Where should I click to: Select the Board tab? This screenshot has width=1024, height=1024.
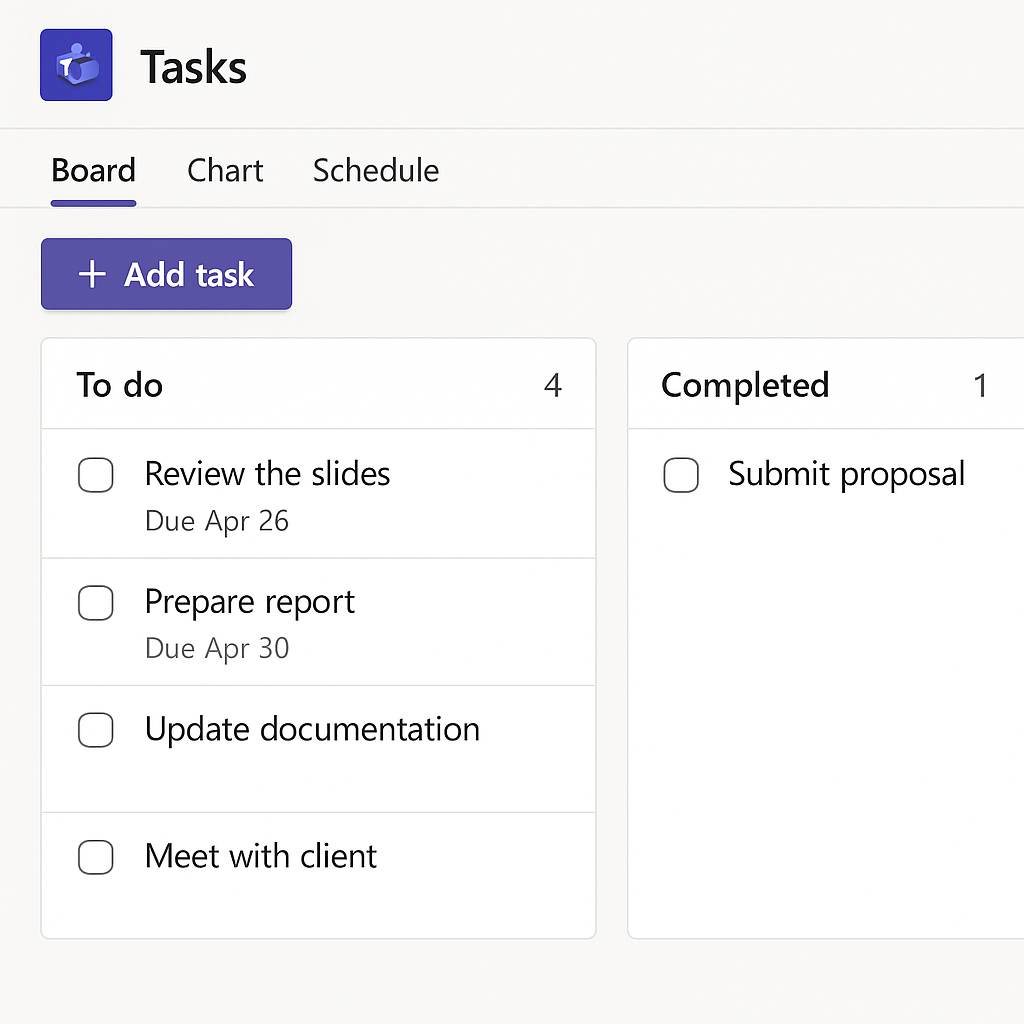(x=93, y=170)
